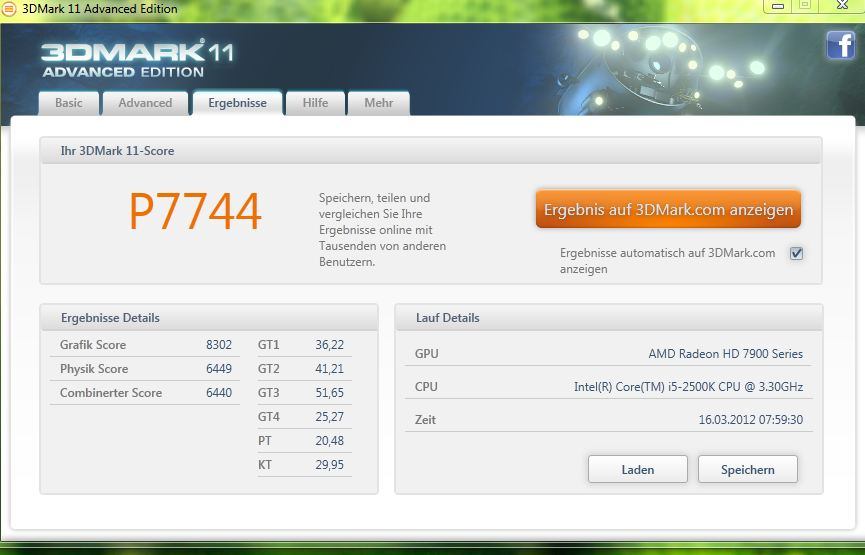This screenshot has width=865, height=555.
Task: Click the Speichern button
Action: point(747,469)
